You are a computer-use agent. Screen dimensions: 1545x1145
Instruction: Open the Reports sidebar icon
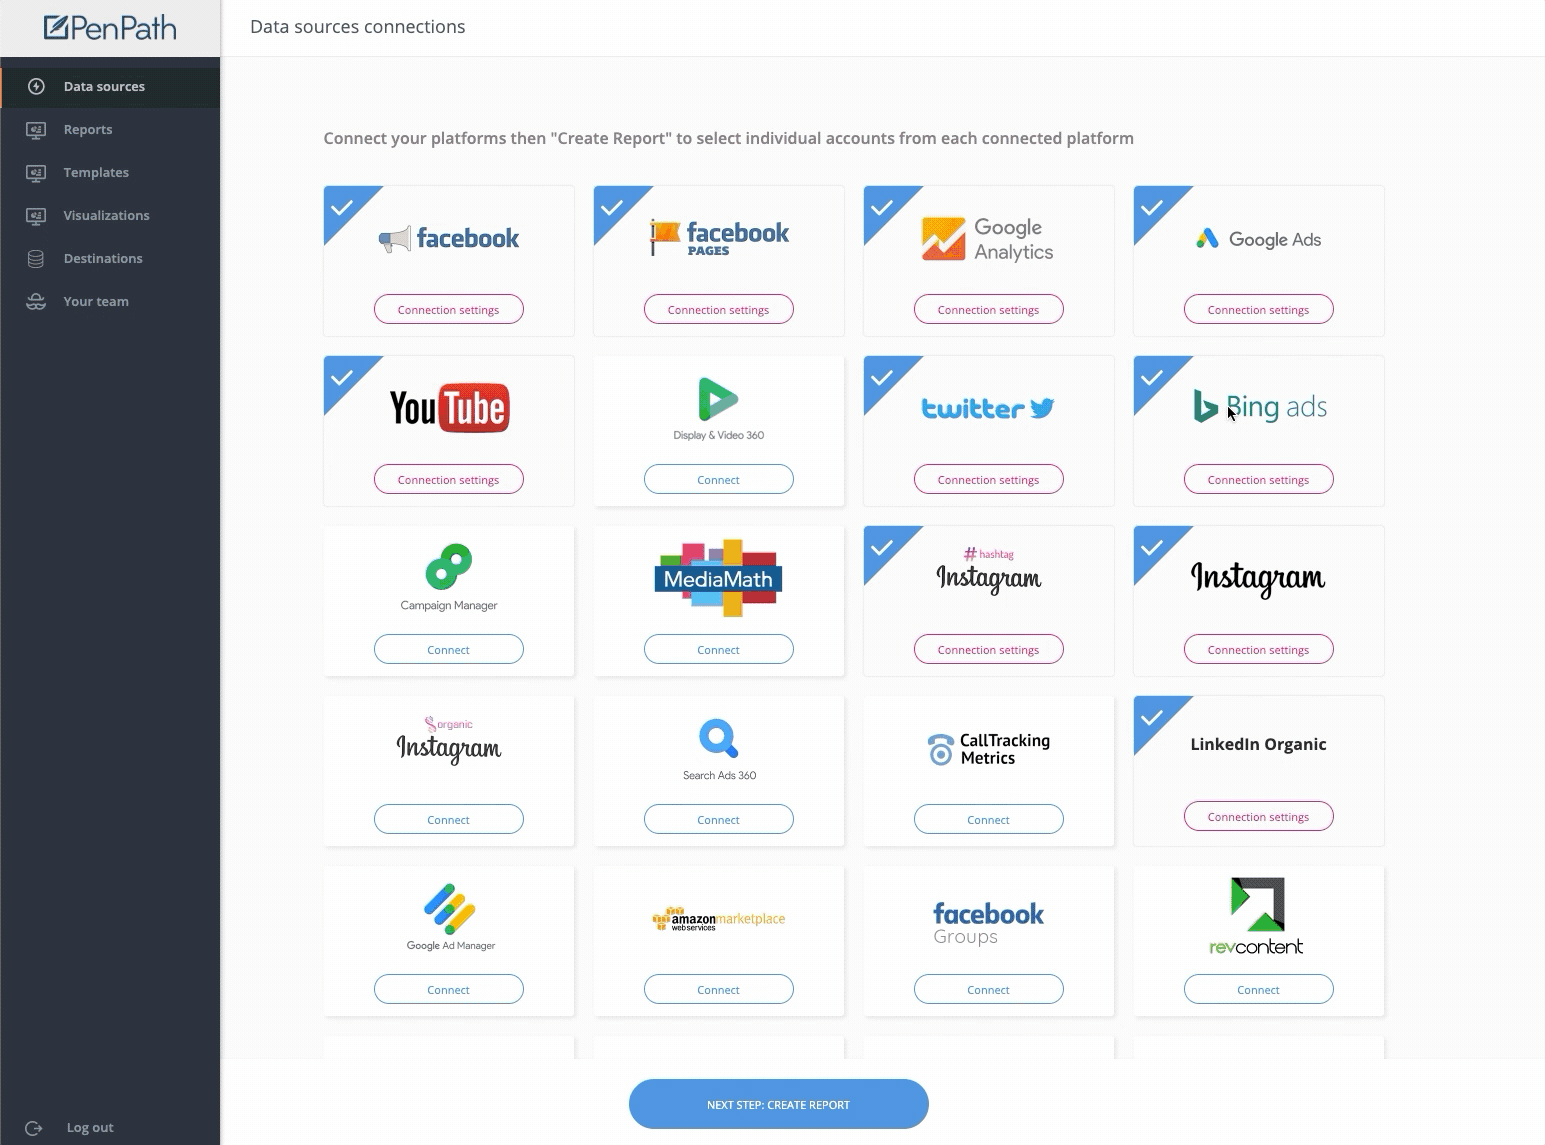36,129
